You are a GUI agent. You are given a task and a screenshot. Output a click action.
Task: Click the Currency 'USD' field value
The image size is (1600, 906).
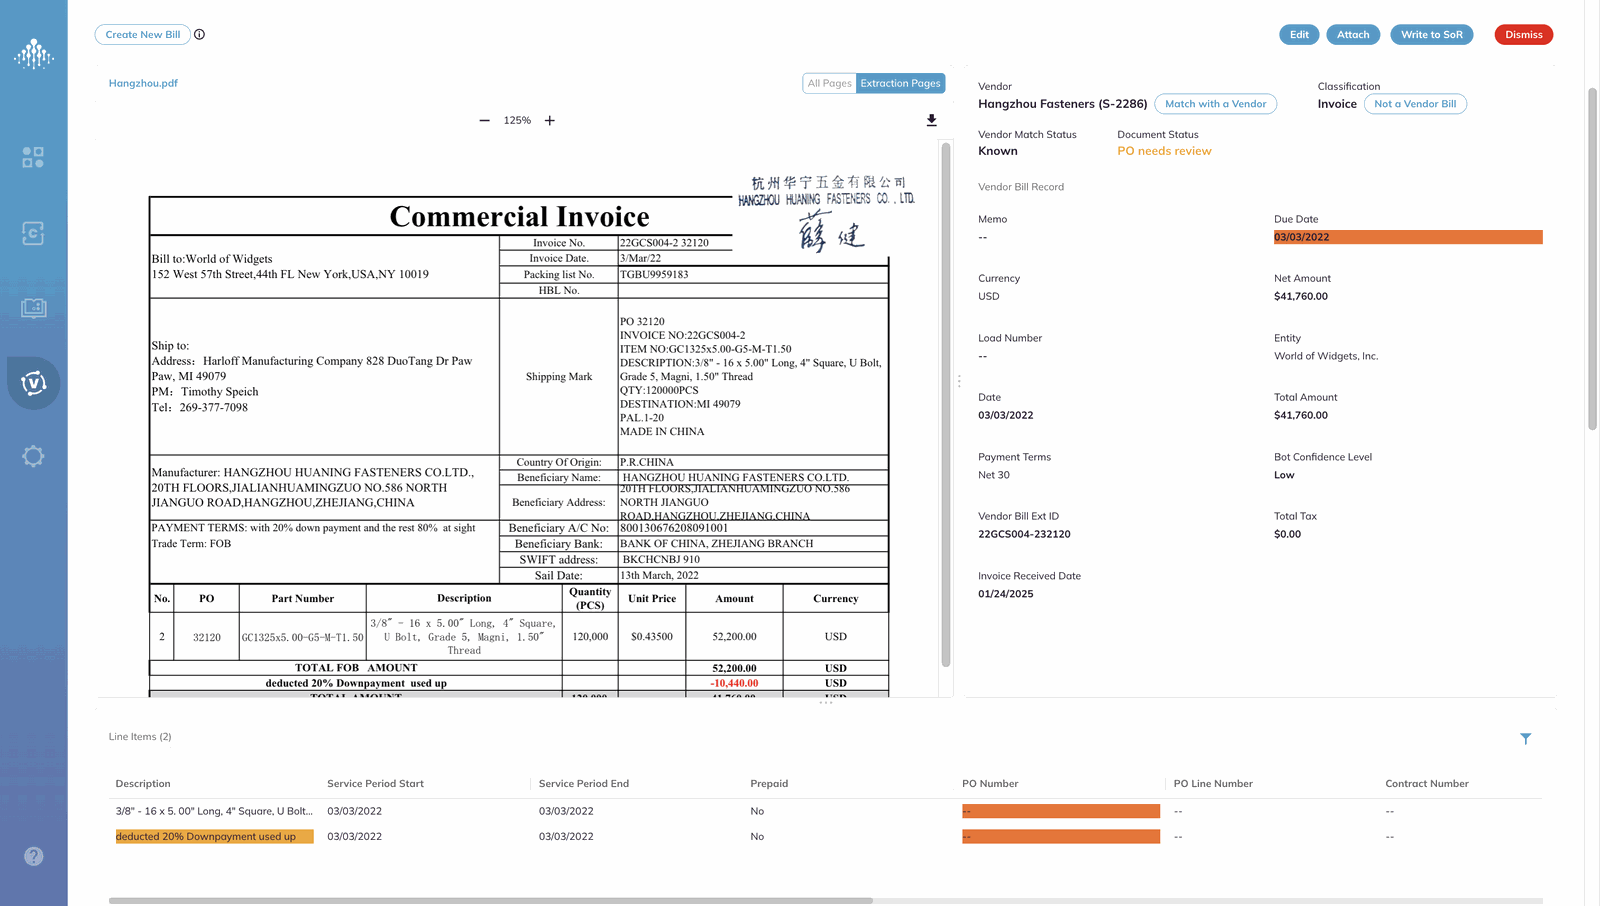pyautogui.click(x=989, y=296)
